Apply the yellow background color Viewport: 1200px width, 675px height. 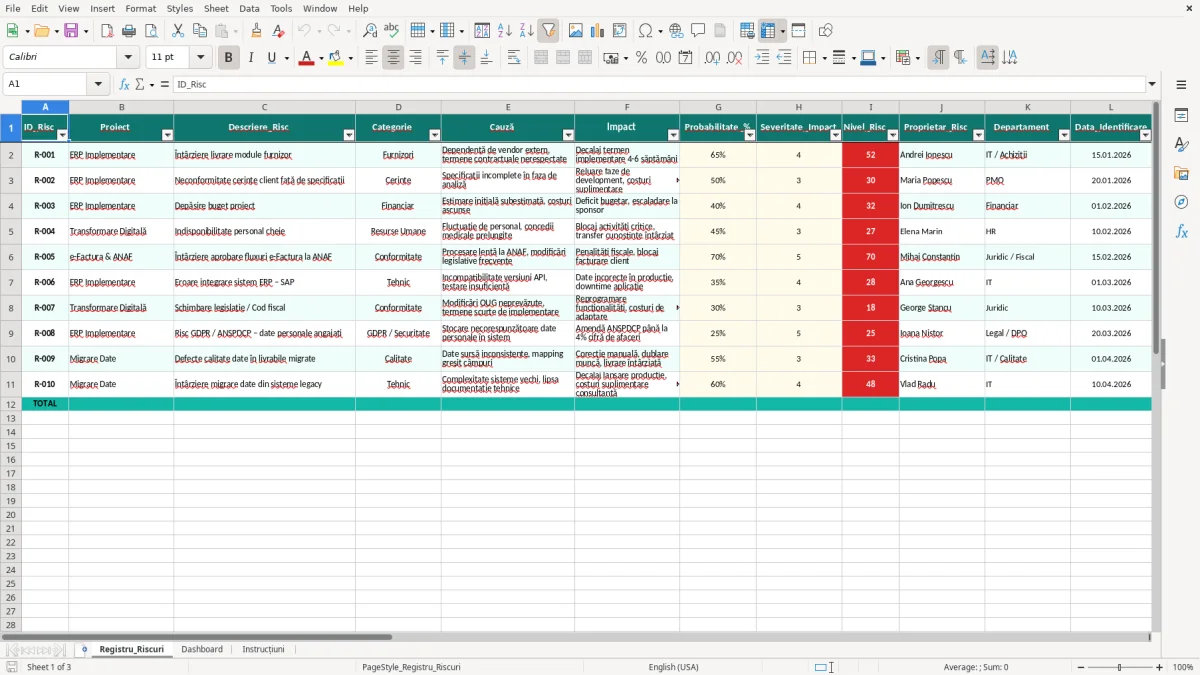coord(336,58)
